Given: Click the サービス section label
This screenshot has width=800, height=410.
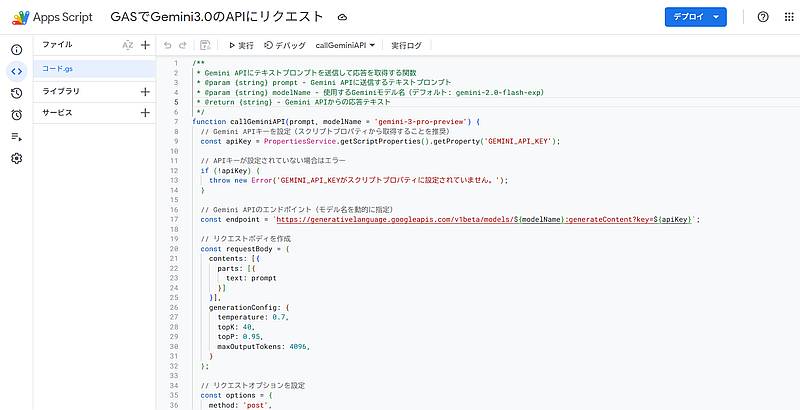Looking at the screenshot, I should tap(57, 113).
